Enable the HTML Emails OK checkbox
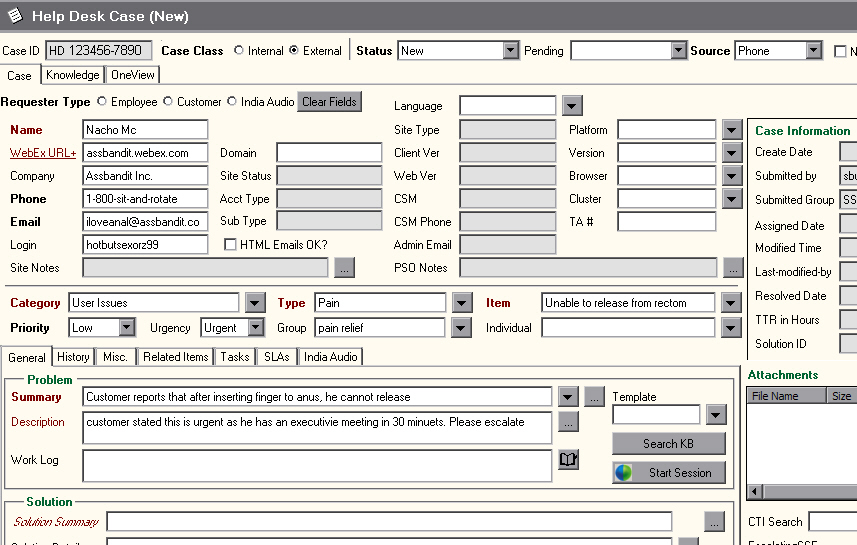 231,245
